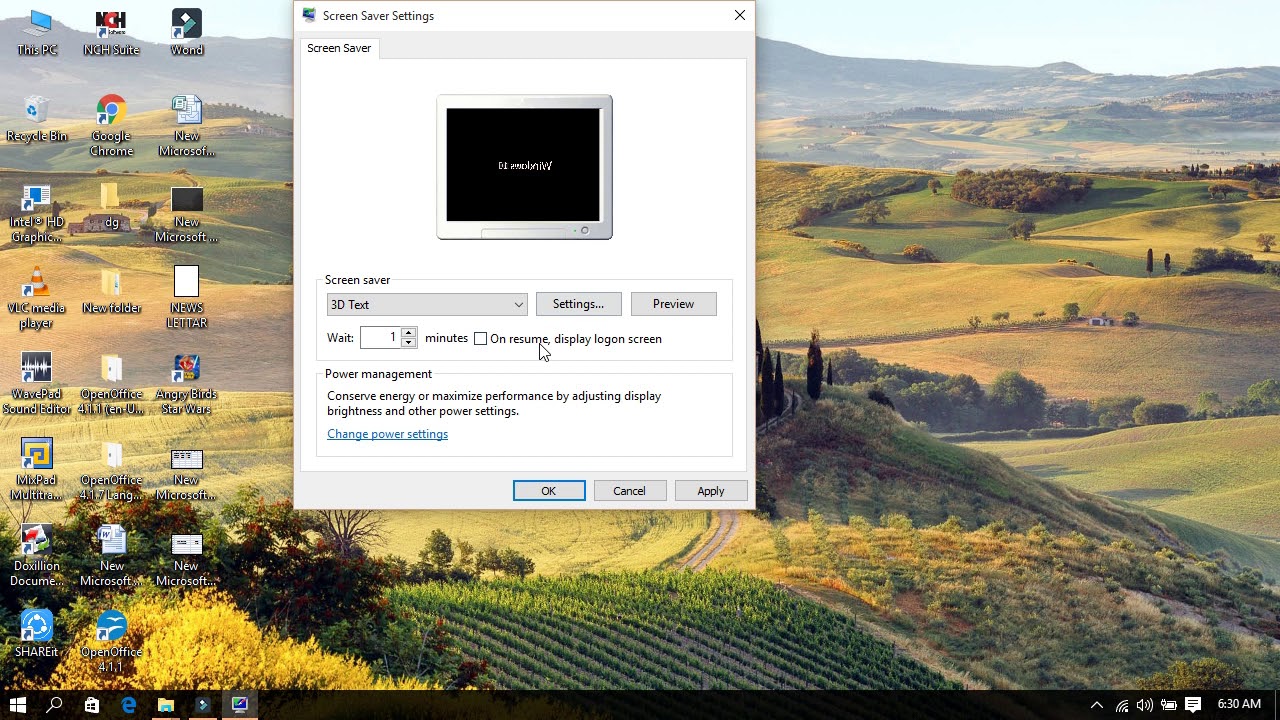Viewport: 1280px width, 720px height.
Task: Open the Change power settings link
Action: point(387,434)
